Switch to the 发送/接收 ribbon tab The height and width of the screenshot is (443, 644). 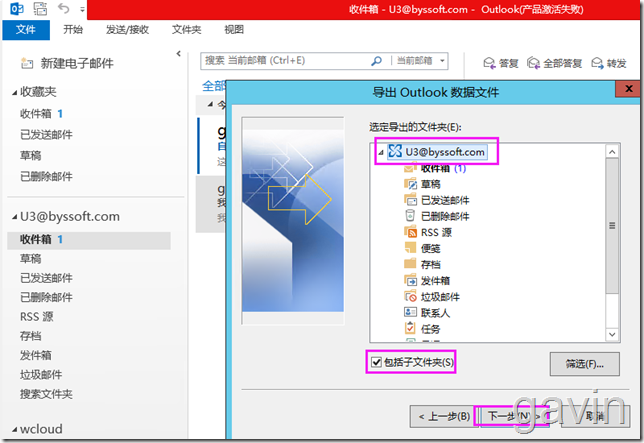point(127,30)
